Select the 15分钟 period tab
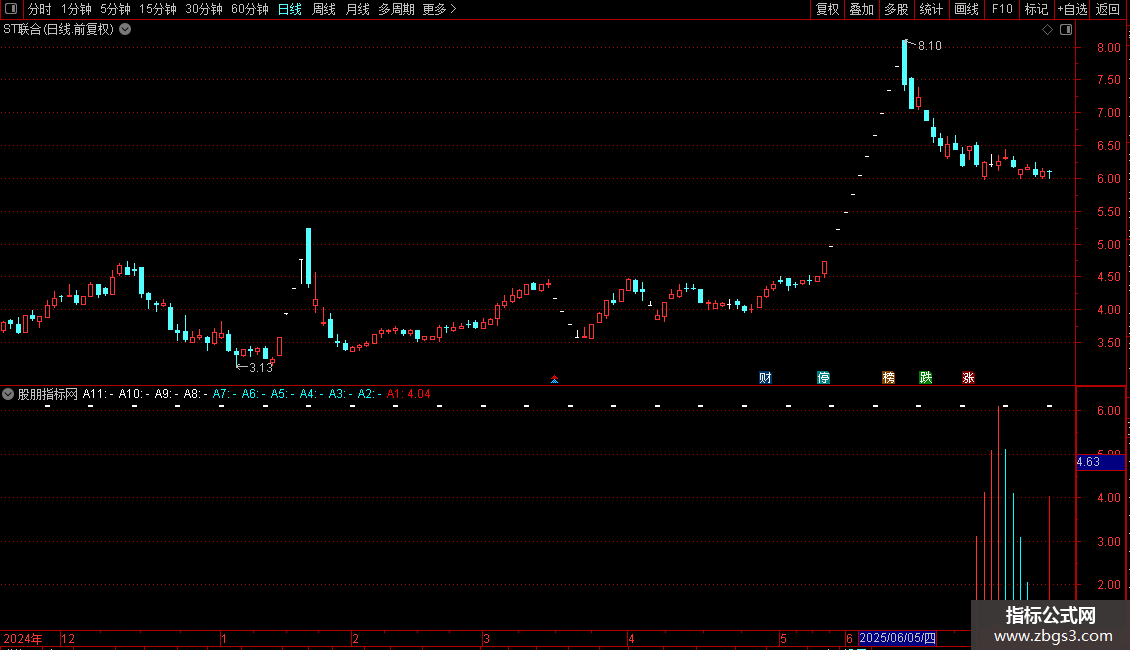1130x650 pixels. pos(157,9)
